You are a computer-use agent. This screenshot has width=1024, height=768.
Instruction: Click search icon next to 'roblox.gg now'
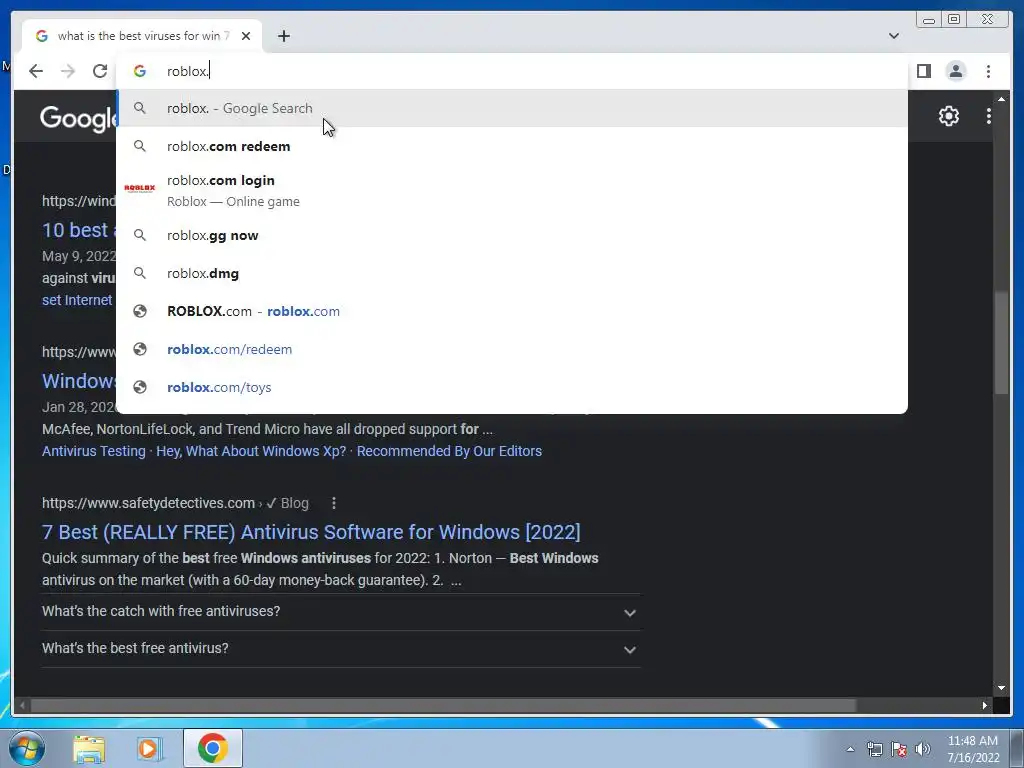point(140,235)
